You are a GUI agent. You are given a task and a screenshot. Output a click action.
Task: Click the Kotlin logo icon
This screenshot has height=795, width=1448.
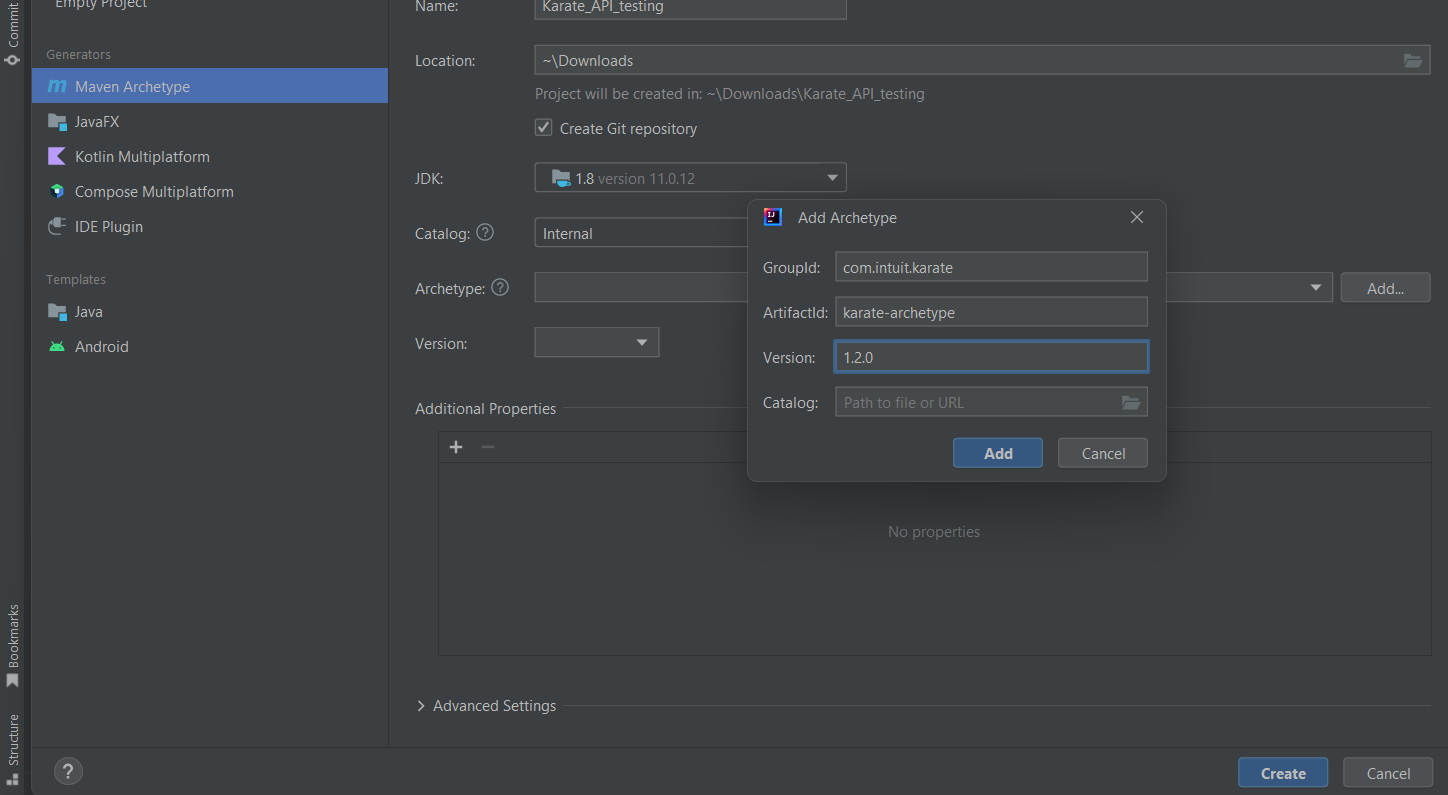click(x=57, y=156)
